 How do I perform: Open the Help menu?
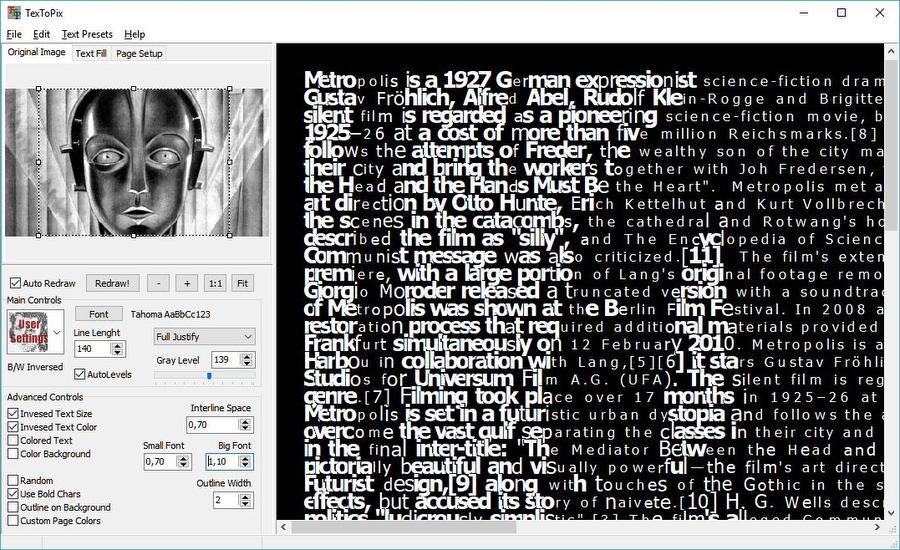tap(134, 34)
